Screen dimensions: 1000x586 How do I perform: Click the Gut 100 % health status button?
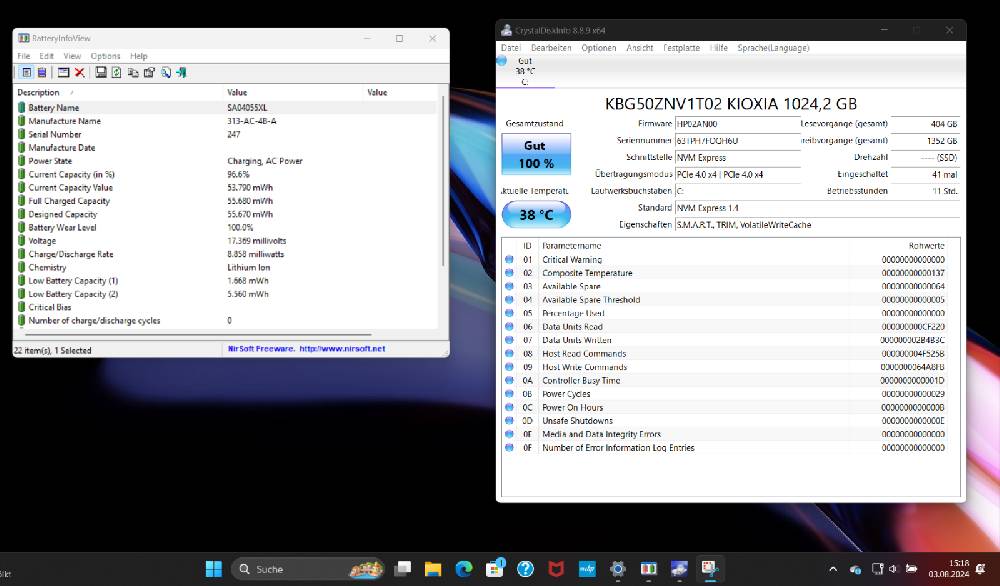pos(536,154)
